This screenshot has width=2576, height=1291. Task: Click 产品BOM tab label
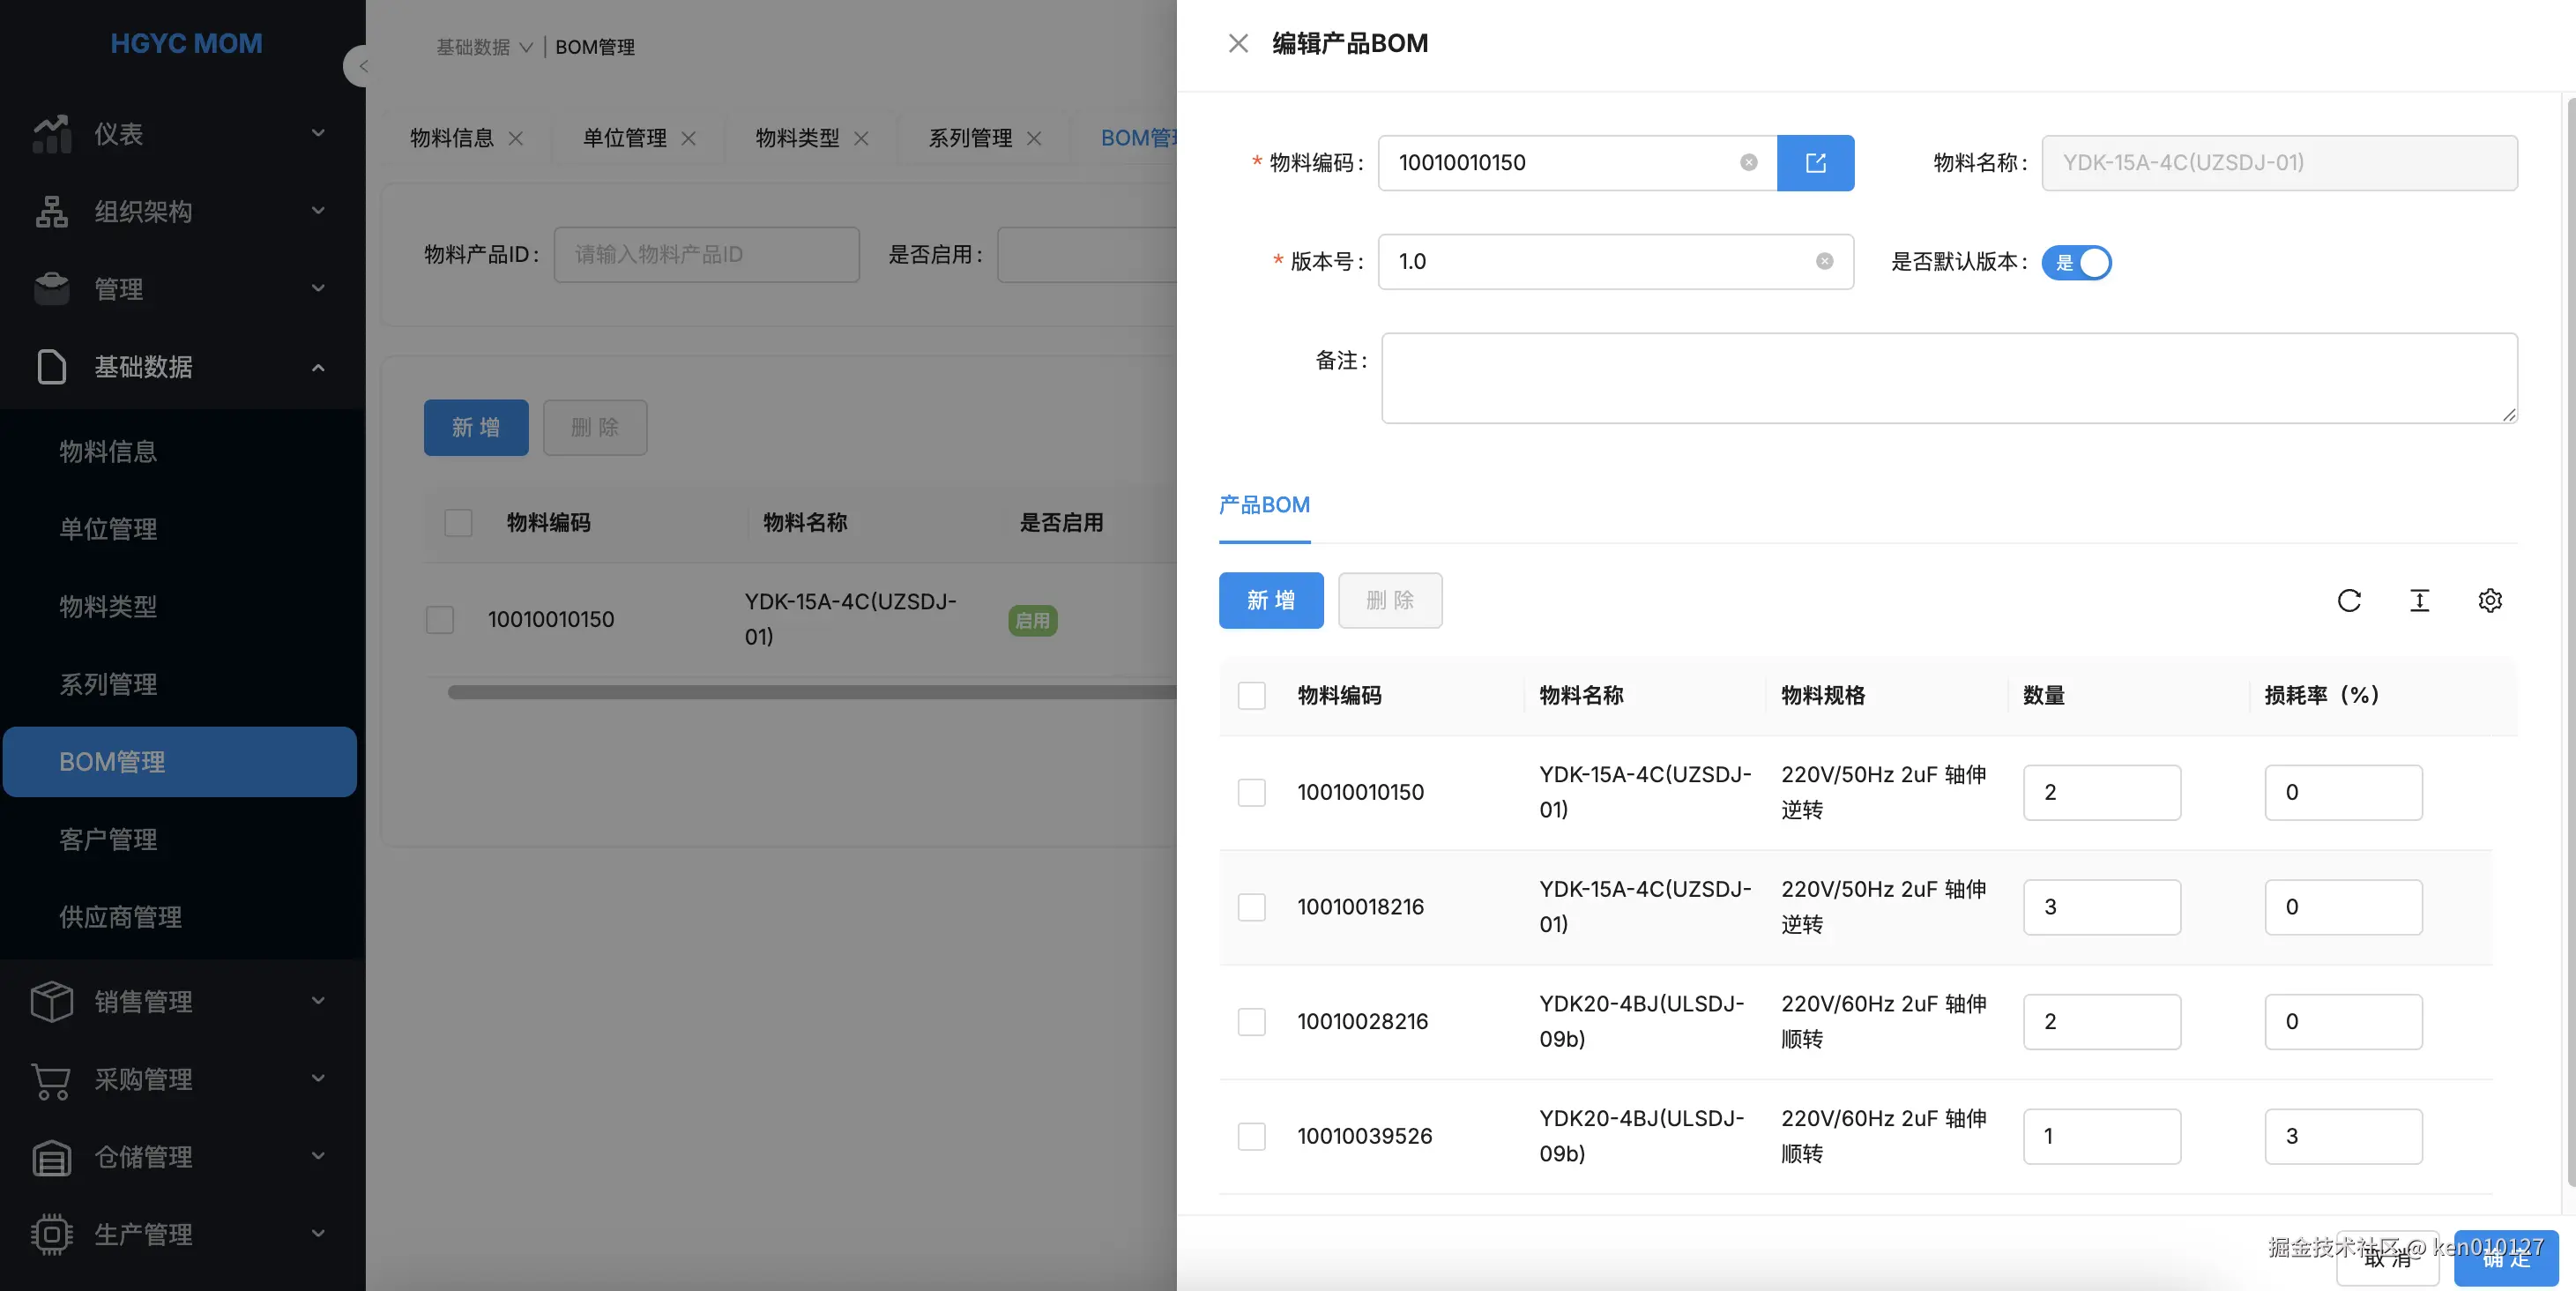tap(1264, 505)
